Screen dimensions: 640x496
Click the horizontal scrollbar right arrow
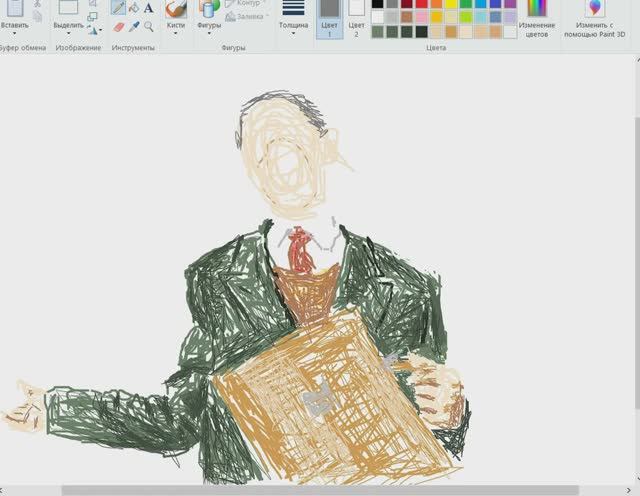coord(629,490)
